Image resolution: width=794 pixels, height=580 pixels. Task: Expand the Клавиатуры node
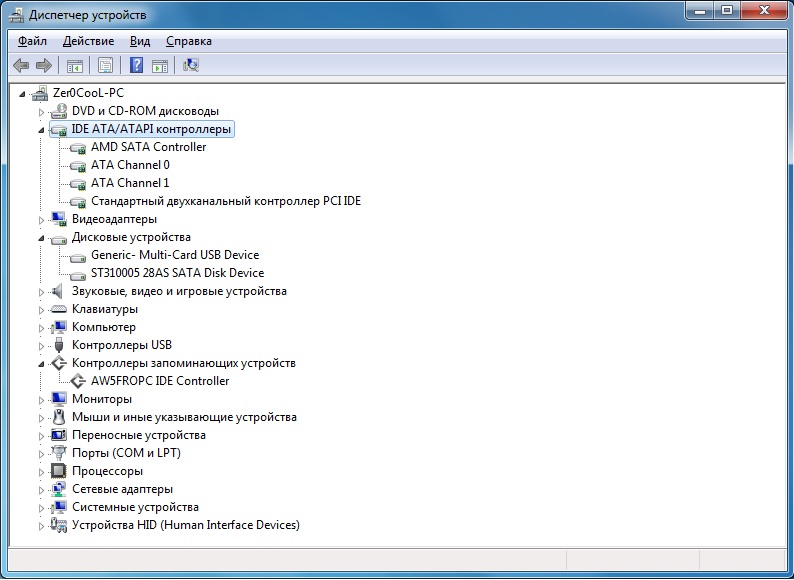click(42, 310)
